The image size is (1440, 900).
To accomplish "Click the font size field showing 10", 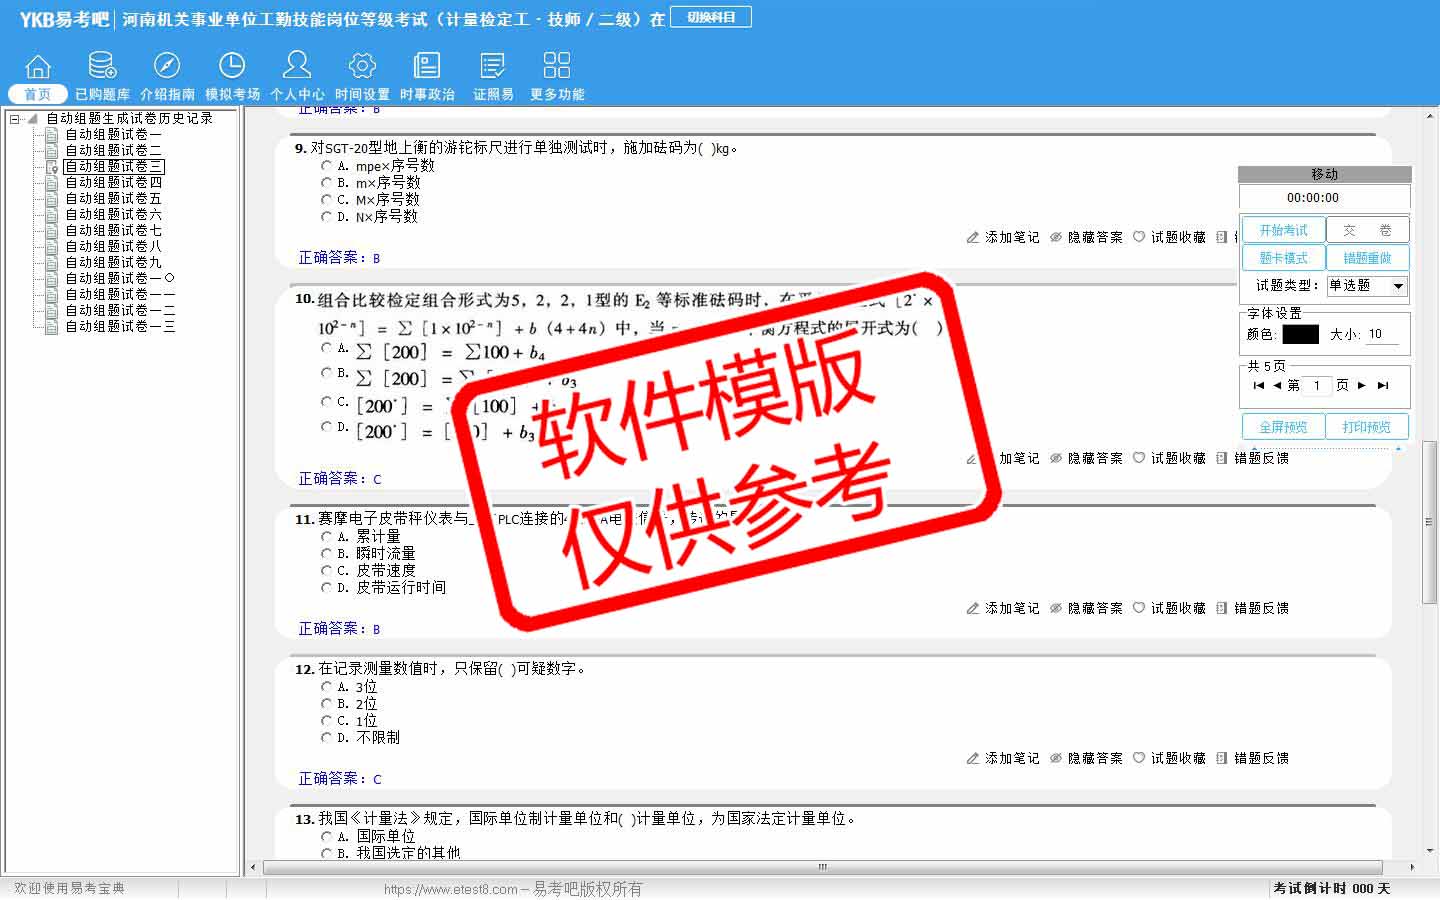I will 1381,335.
